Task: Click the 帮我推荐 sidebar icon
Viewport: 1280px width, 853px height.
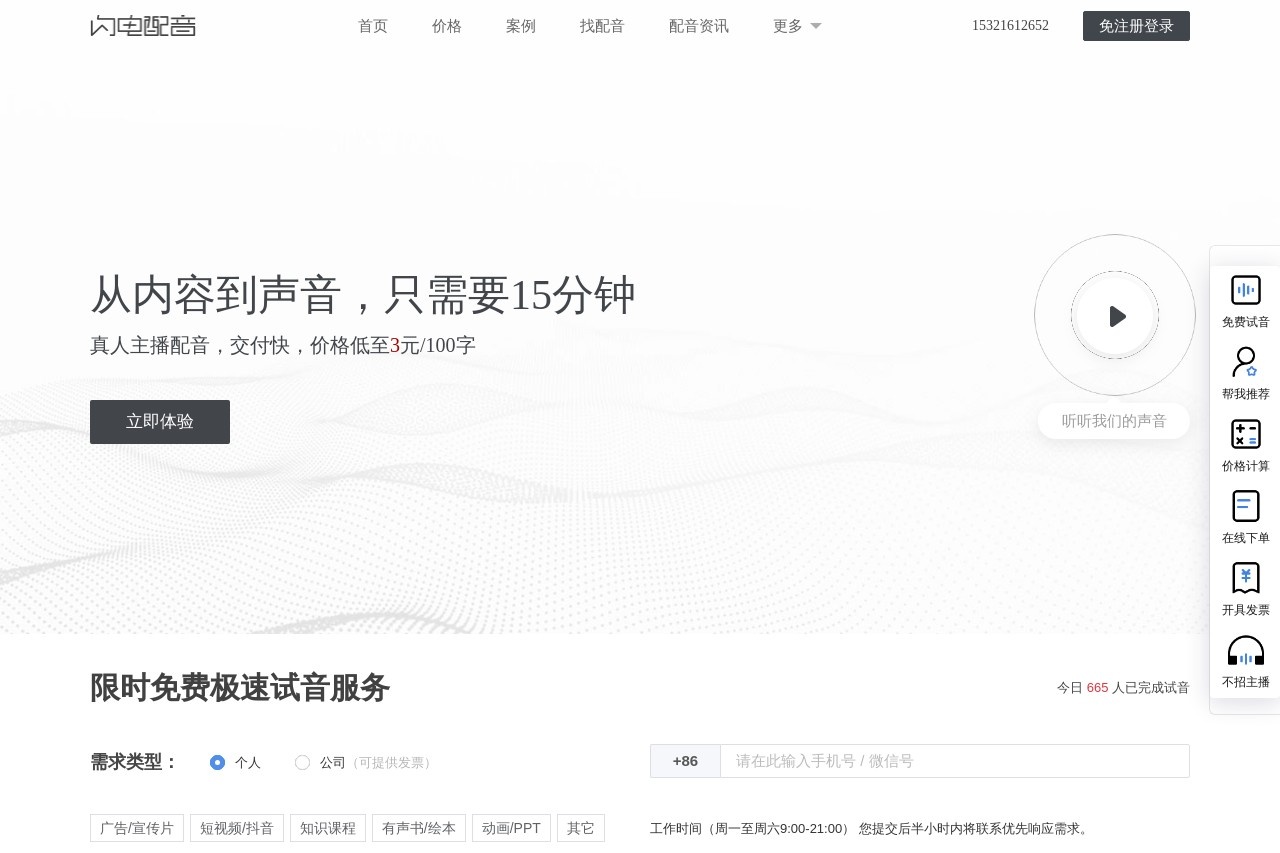Action: (1246, 369)
